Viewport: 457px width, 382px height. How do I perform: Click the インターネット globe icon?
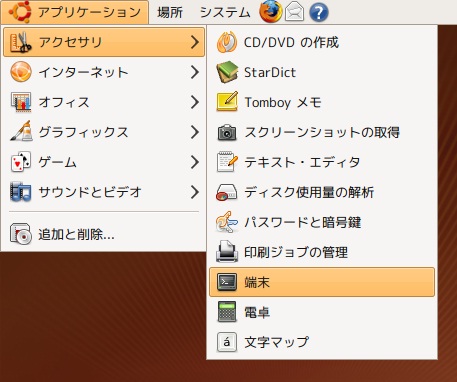(x=21, y=72)
